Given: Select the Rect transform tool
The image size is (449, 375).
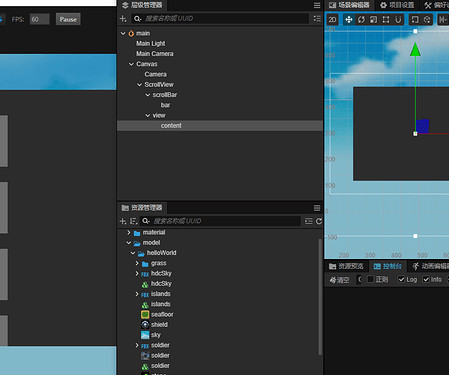Looking at the screenshot, I should [386, 20].
